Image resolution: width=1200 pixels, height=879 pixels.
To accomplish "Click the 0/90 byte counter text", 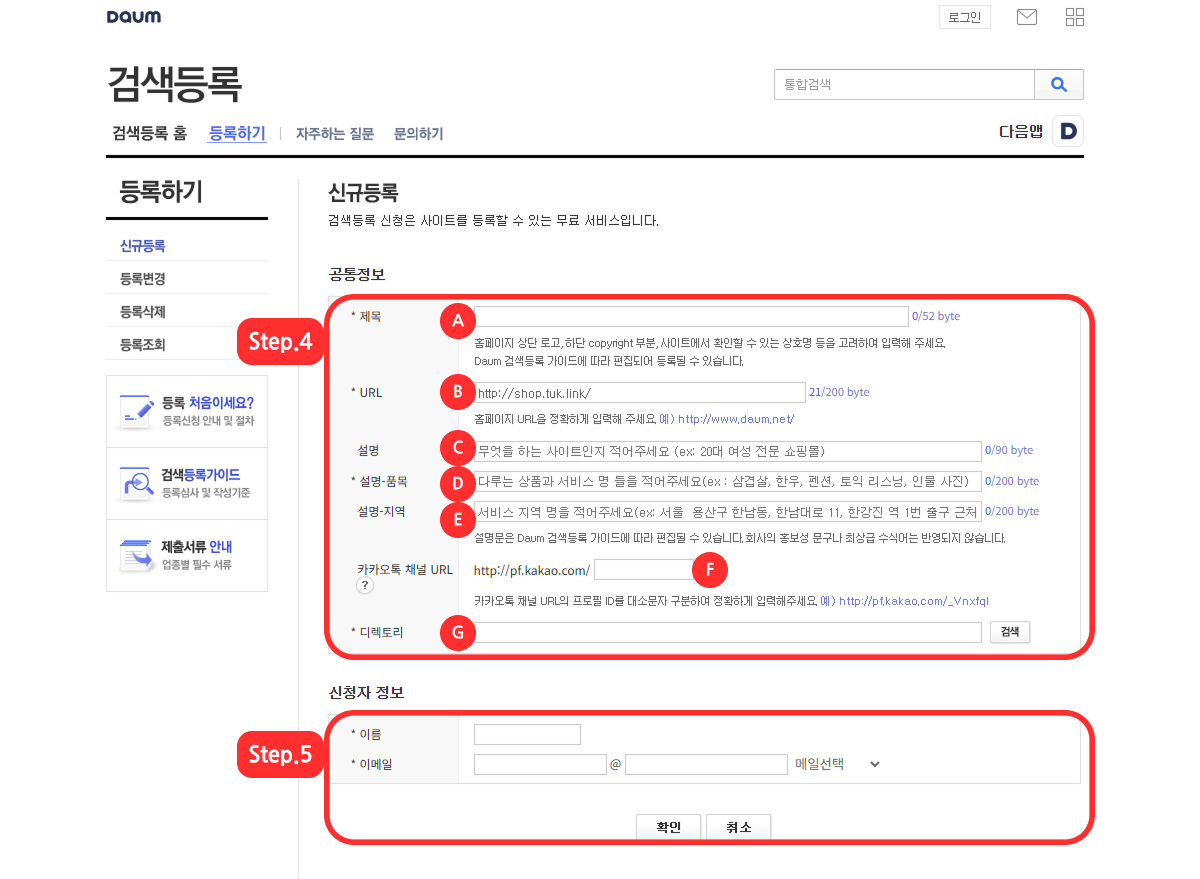I will pos(1009,450).
